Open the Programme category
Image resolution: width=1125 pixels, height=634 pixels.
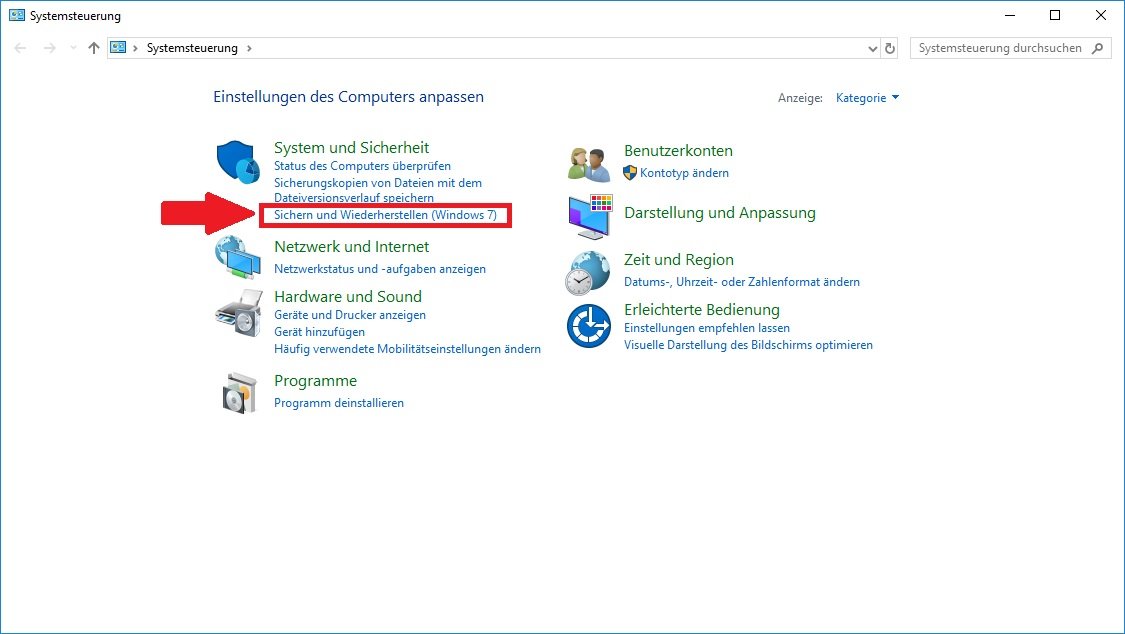(x=316, y=381)
